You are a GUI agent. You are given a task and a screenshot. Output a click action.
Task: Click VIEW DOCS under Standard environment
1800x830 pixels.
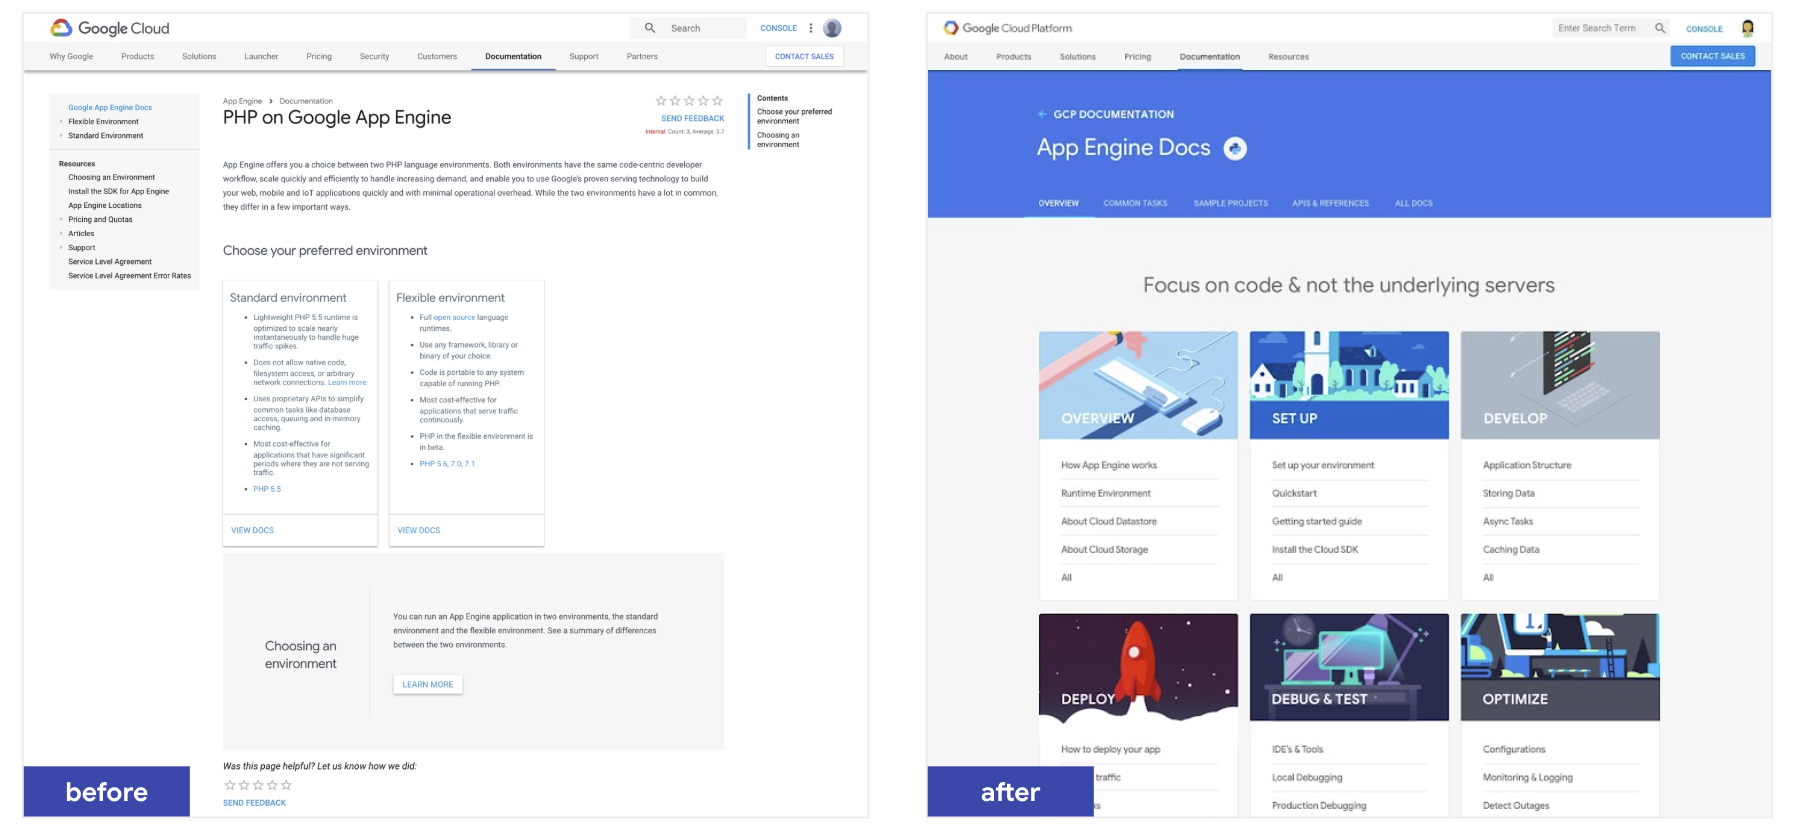point(252,530)
